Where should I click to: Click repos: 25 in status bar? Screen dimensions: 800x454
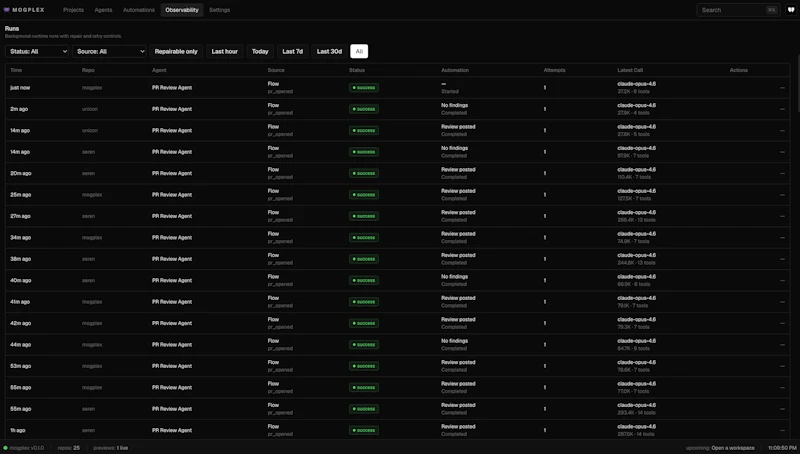pos(68,448)
